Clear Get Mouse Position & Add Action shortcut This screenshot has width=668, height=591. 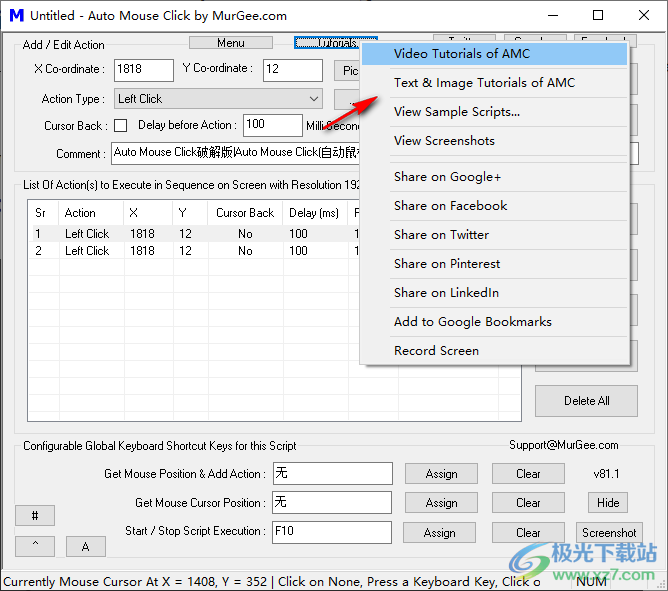point(528,474)
